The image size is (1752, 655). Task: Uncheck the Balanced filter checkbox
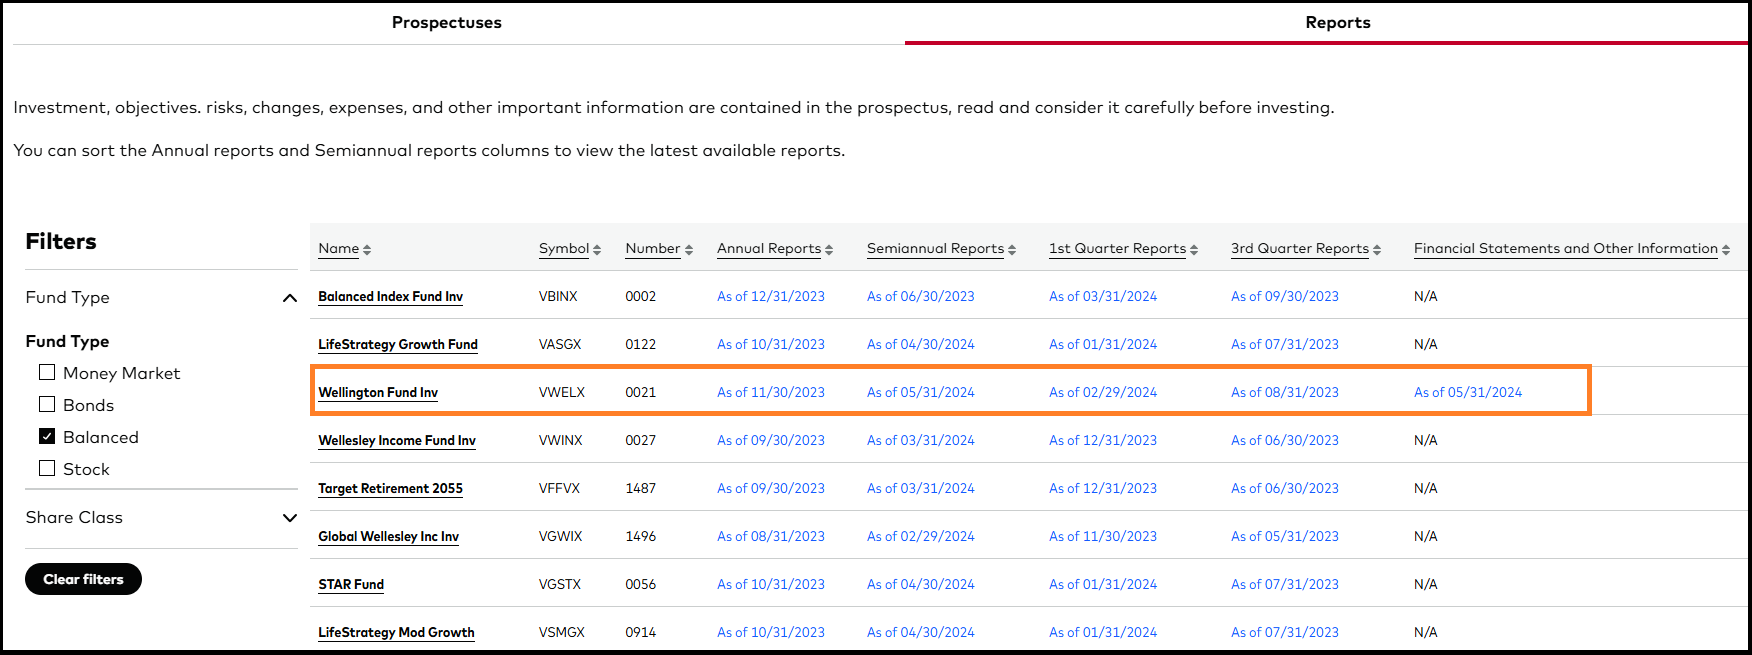[47, 436]
